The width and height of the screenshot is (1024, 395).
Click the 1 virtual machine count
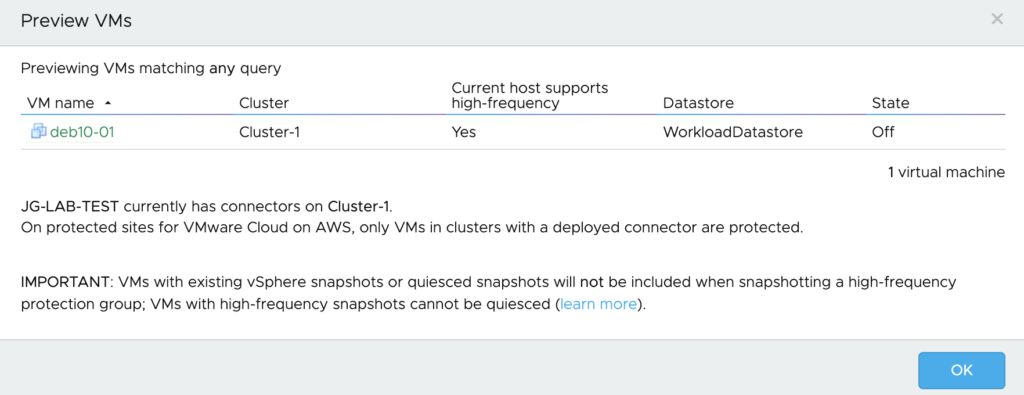pyautogui.click(x=946, y=172)
